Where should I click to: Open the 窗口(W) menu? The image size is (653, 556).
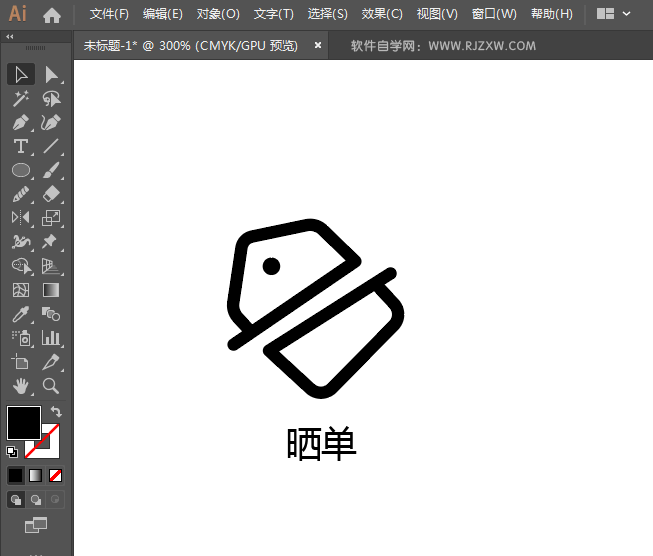(x=494, y=14)
